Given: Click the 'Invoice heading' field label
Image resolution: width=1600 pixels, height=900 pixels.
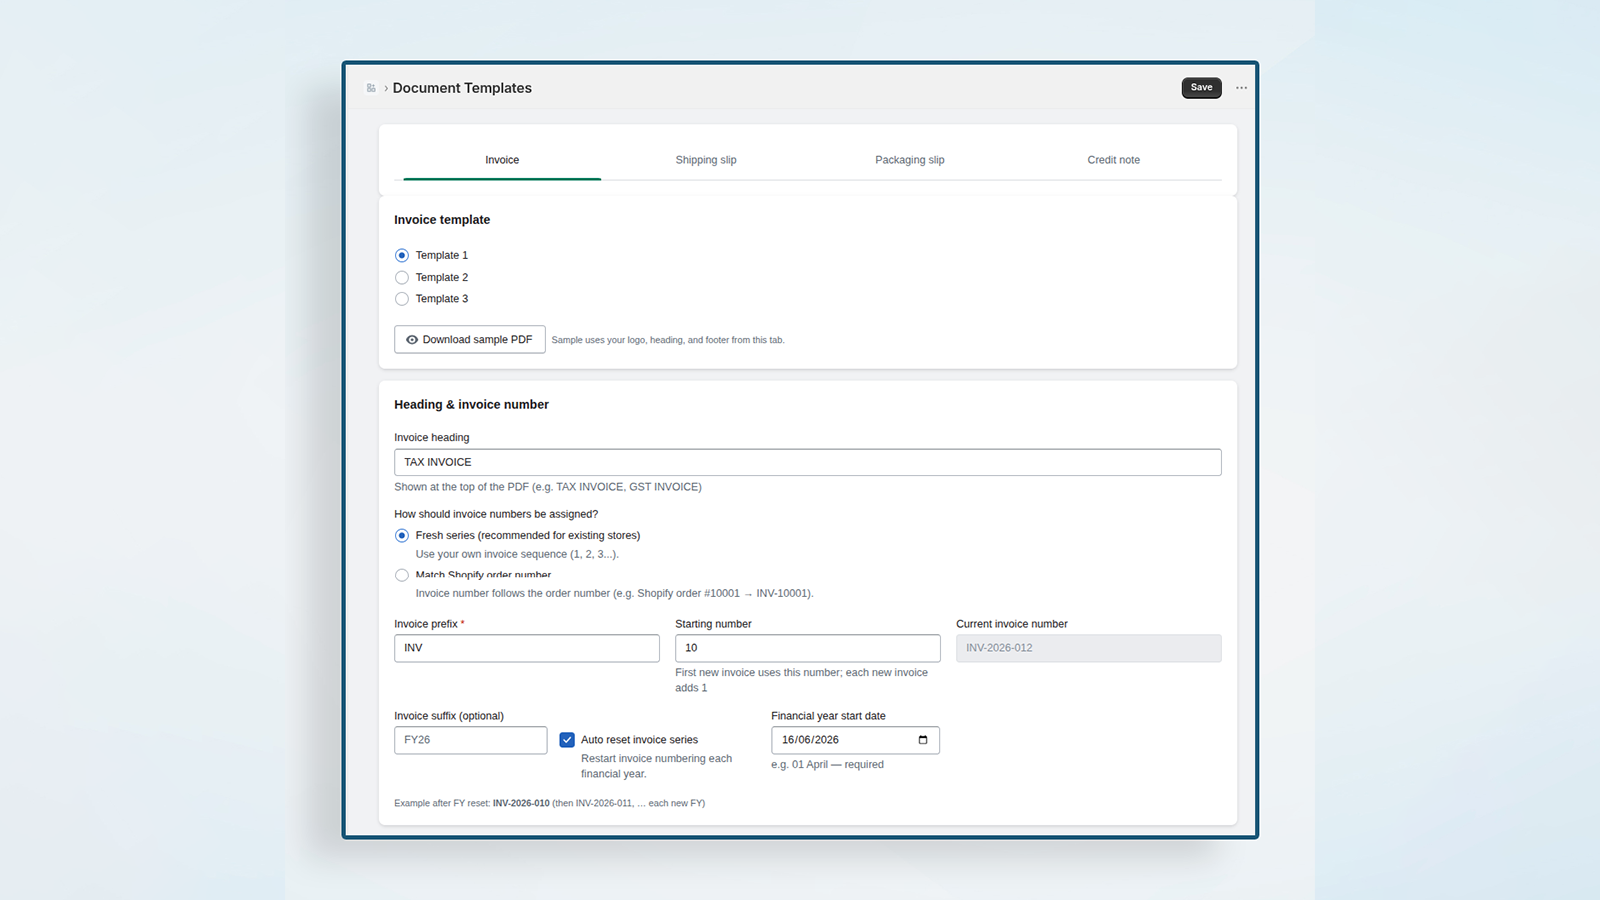Looking at the screenshot, I should click(432, 438).
